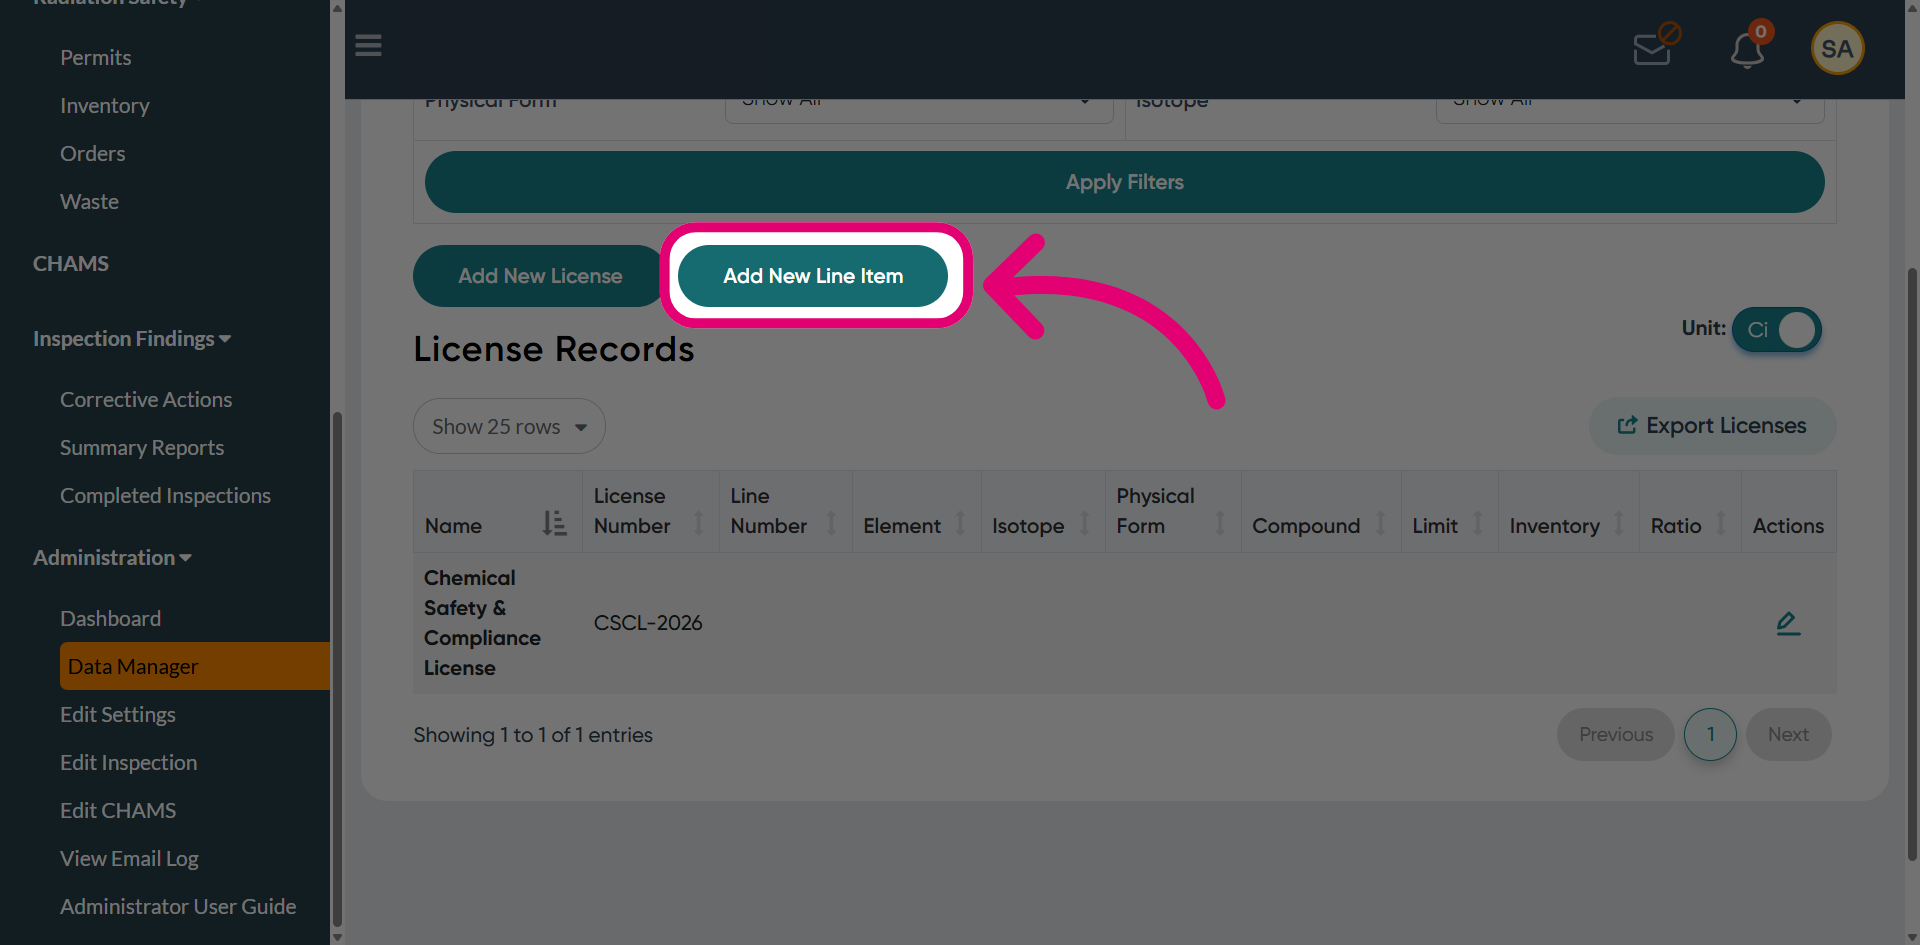The height and width of the screenshot is (945, 1920).
Task: Collapse the Inspection Findings section
Action: coord(132,339)
